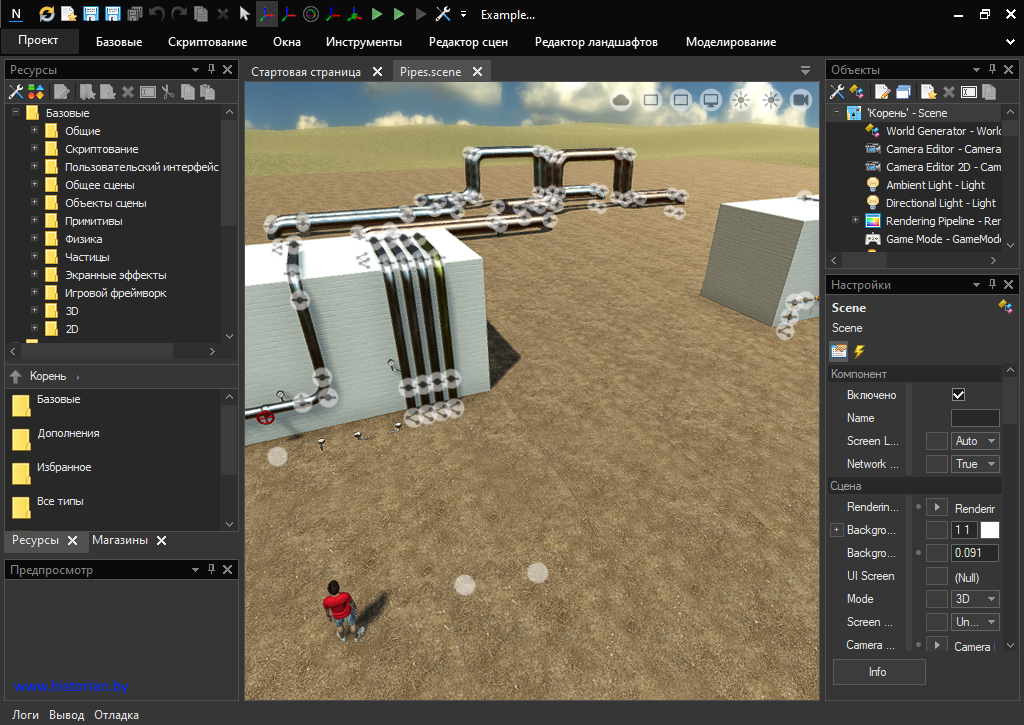Click the Undo arrow in the toolbar
The height and width of the screenshot is (725, 1024).
tap(157, 15)
